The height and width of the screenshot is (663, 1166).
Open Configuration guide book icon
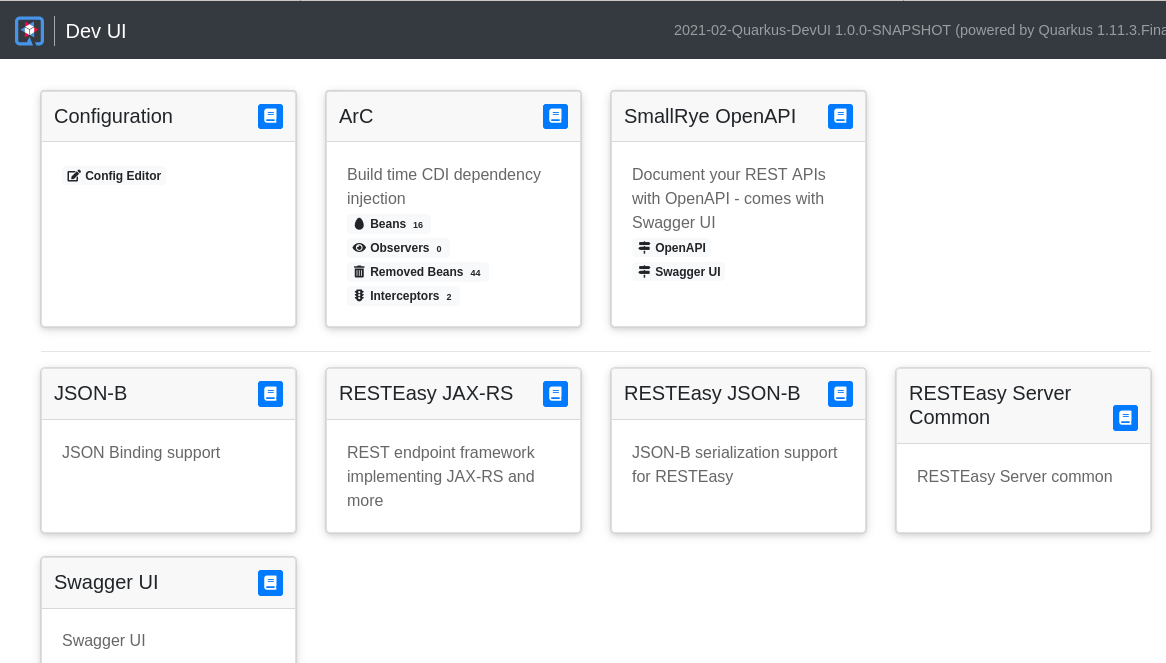(x=270, y=116)
